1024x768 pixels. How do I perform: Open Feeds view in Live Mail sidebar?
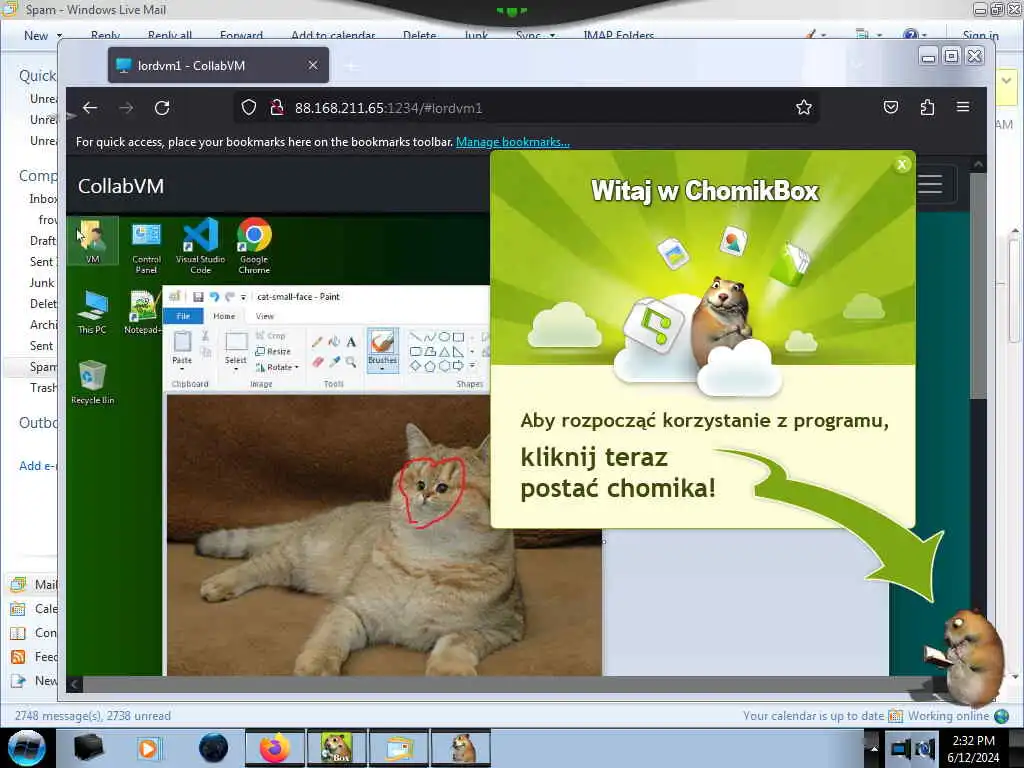click(x=34, y=657)
